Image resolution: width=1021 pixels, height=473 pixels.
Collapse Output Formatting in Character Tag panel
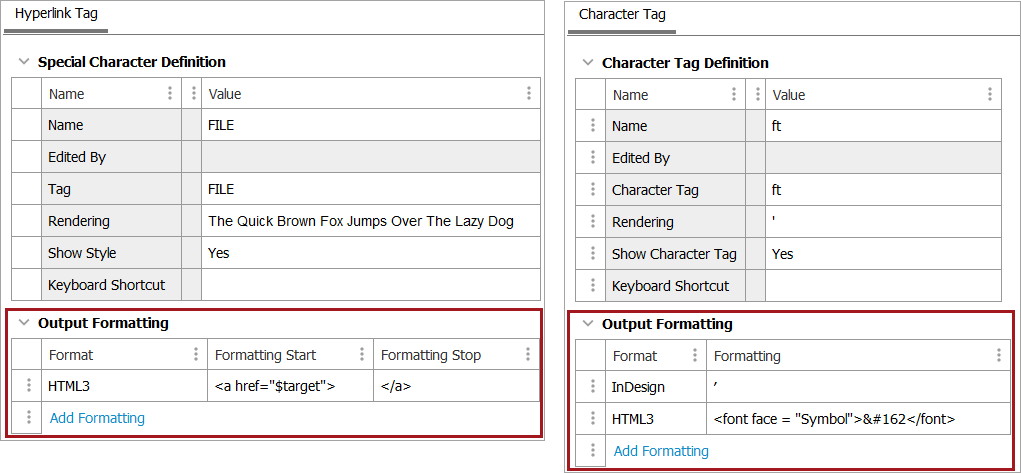tap(588, 324)
